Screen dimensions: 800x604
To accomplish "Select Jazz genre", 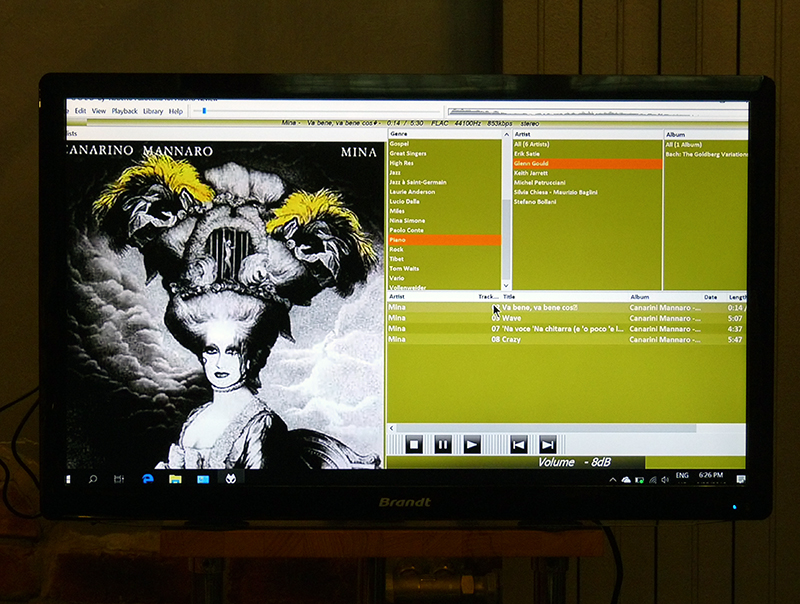I will pyautogui.click(x=444, y=172).
